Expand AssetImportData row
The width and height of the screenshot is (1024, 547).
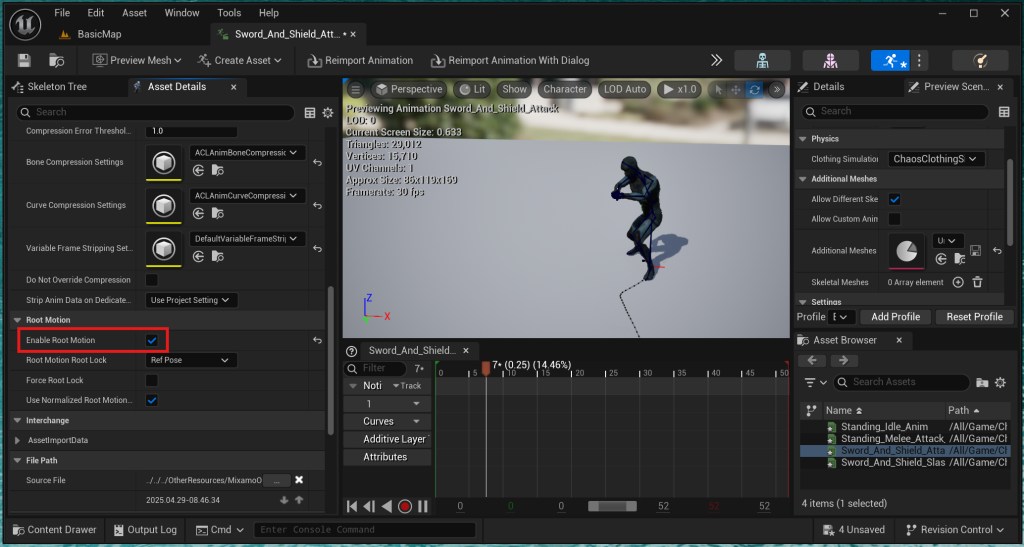point(18,440)
